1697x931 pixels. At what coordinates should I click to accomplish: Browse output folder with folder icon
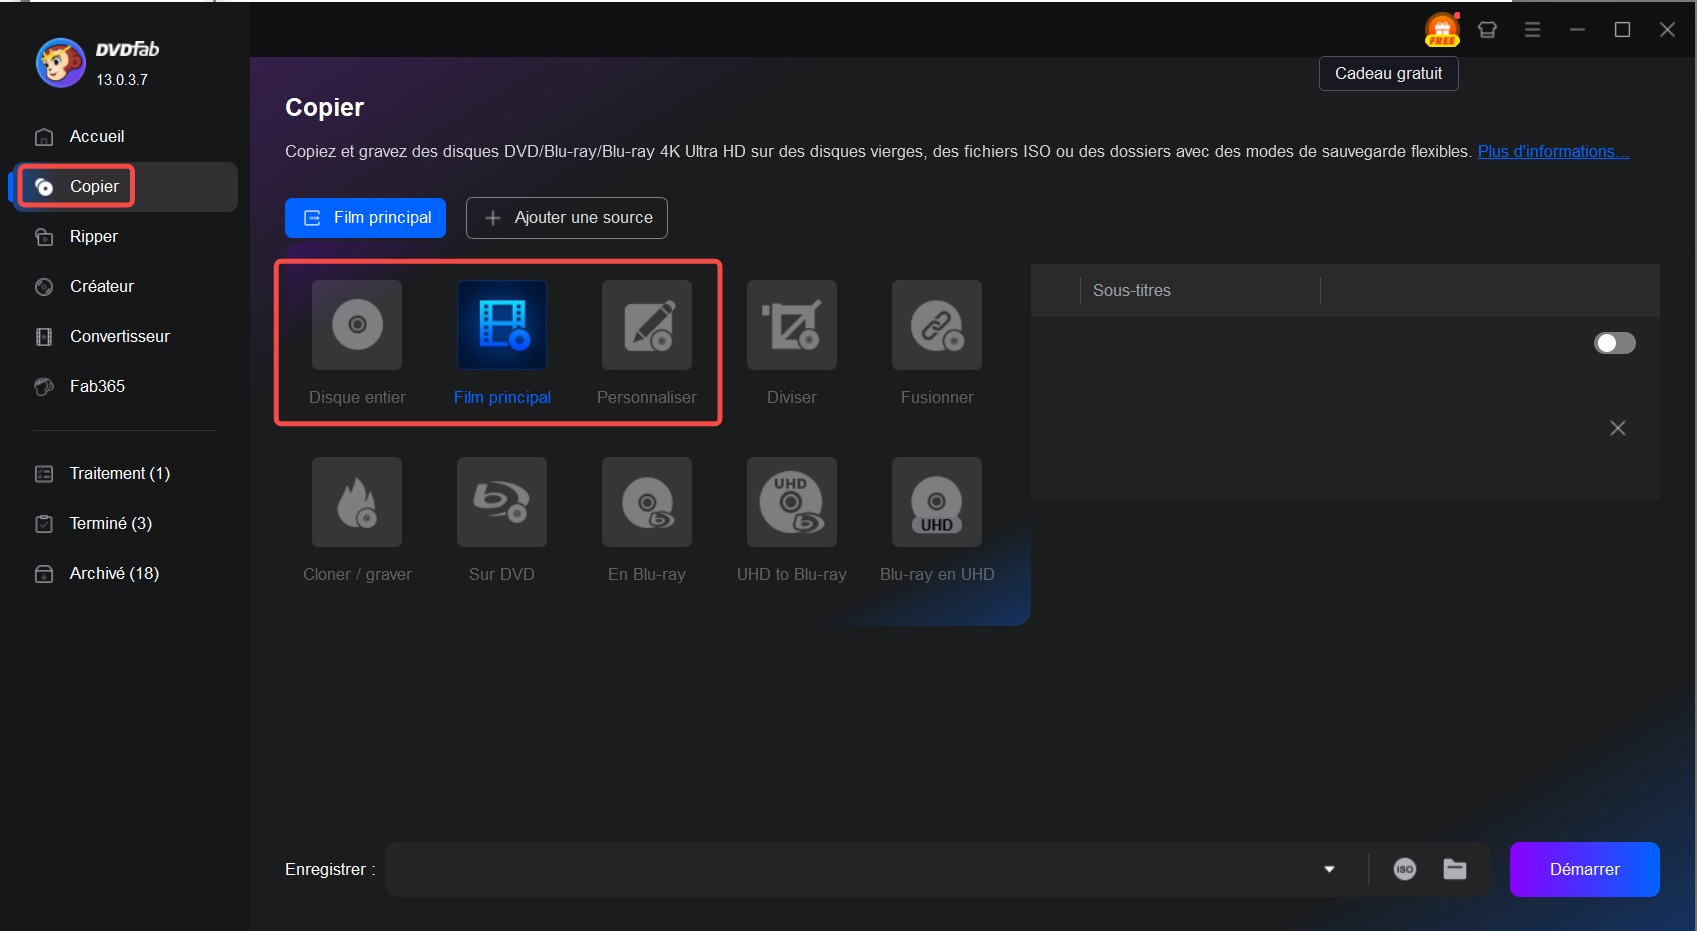(x=1455, y=869)
